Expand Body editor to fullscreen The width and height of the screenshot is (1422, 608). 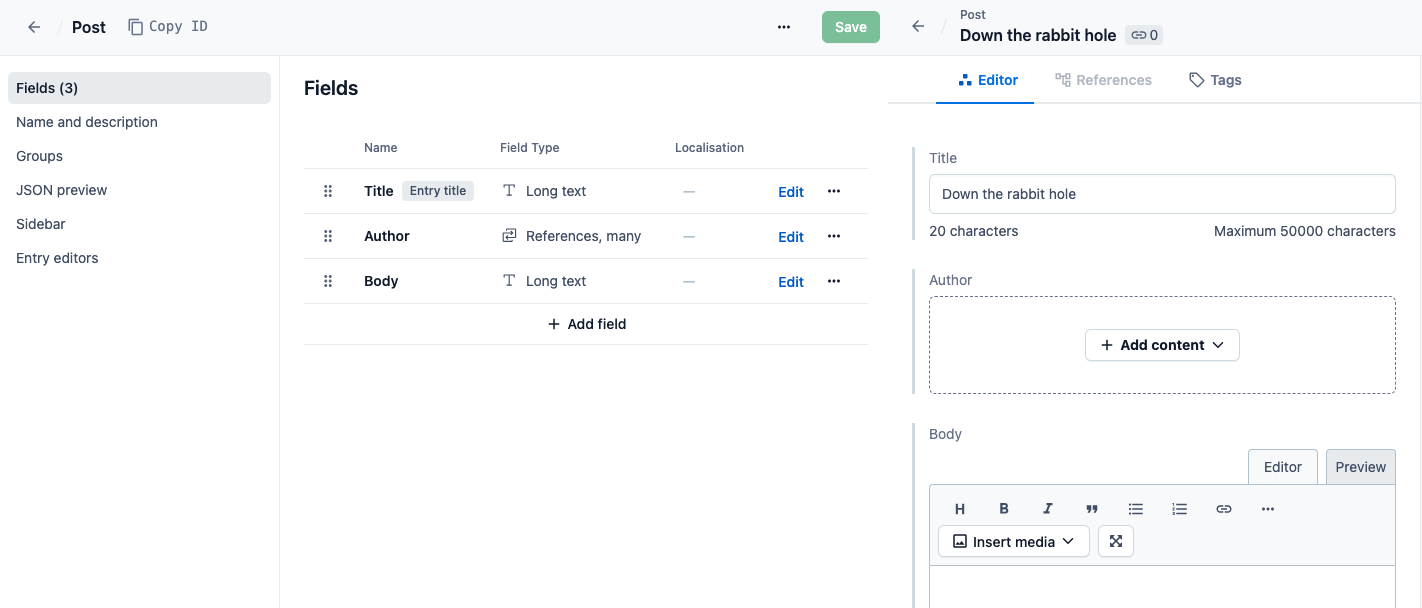[1116, 541]
